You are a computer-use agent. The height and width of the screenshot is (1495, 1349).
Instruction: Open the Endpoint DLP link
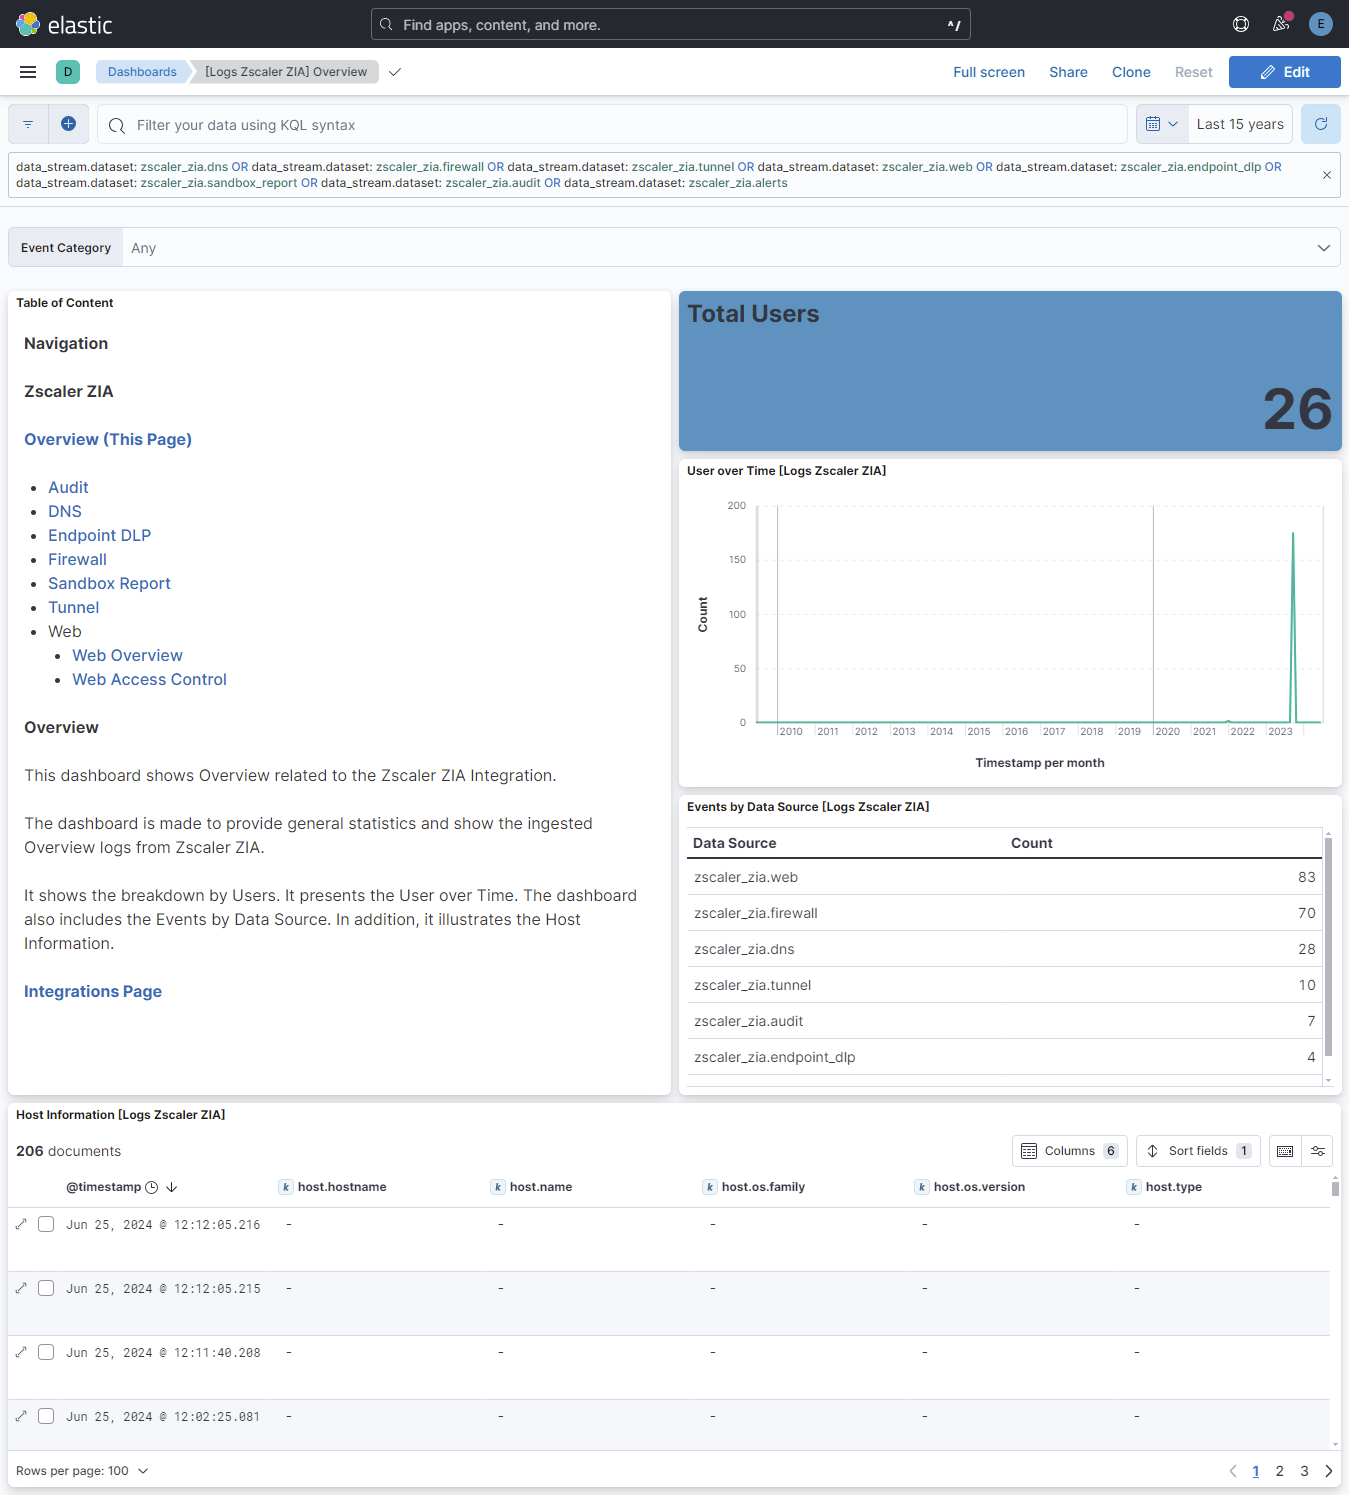99,535
